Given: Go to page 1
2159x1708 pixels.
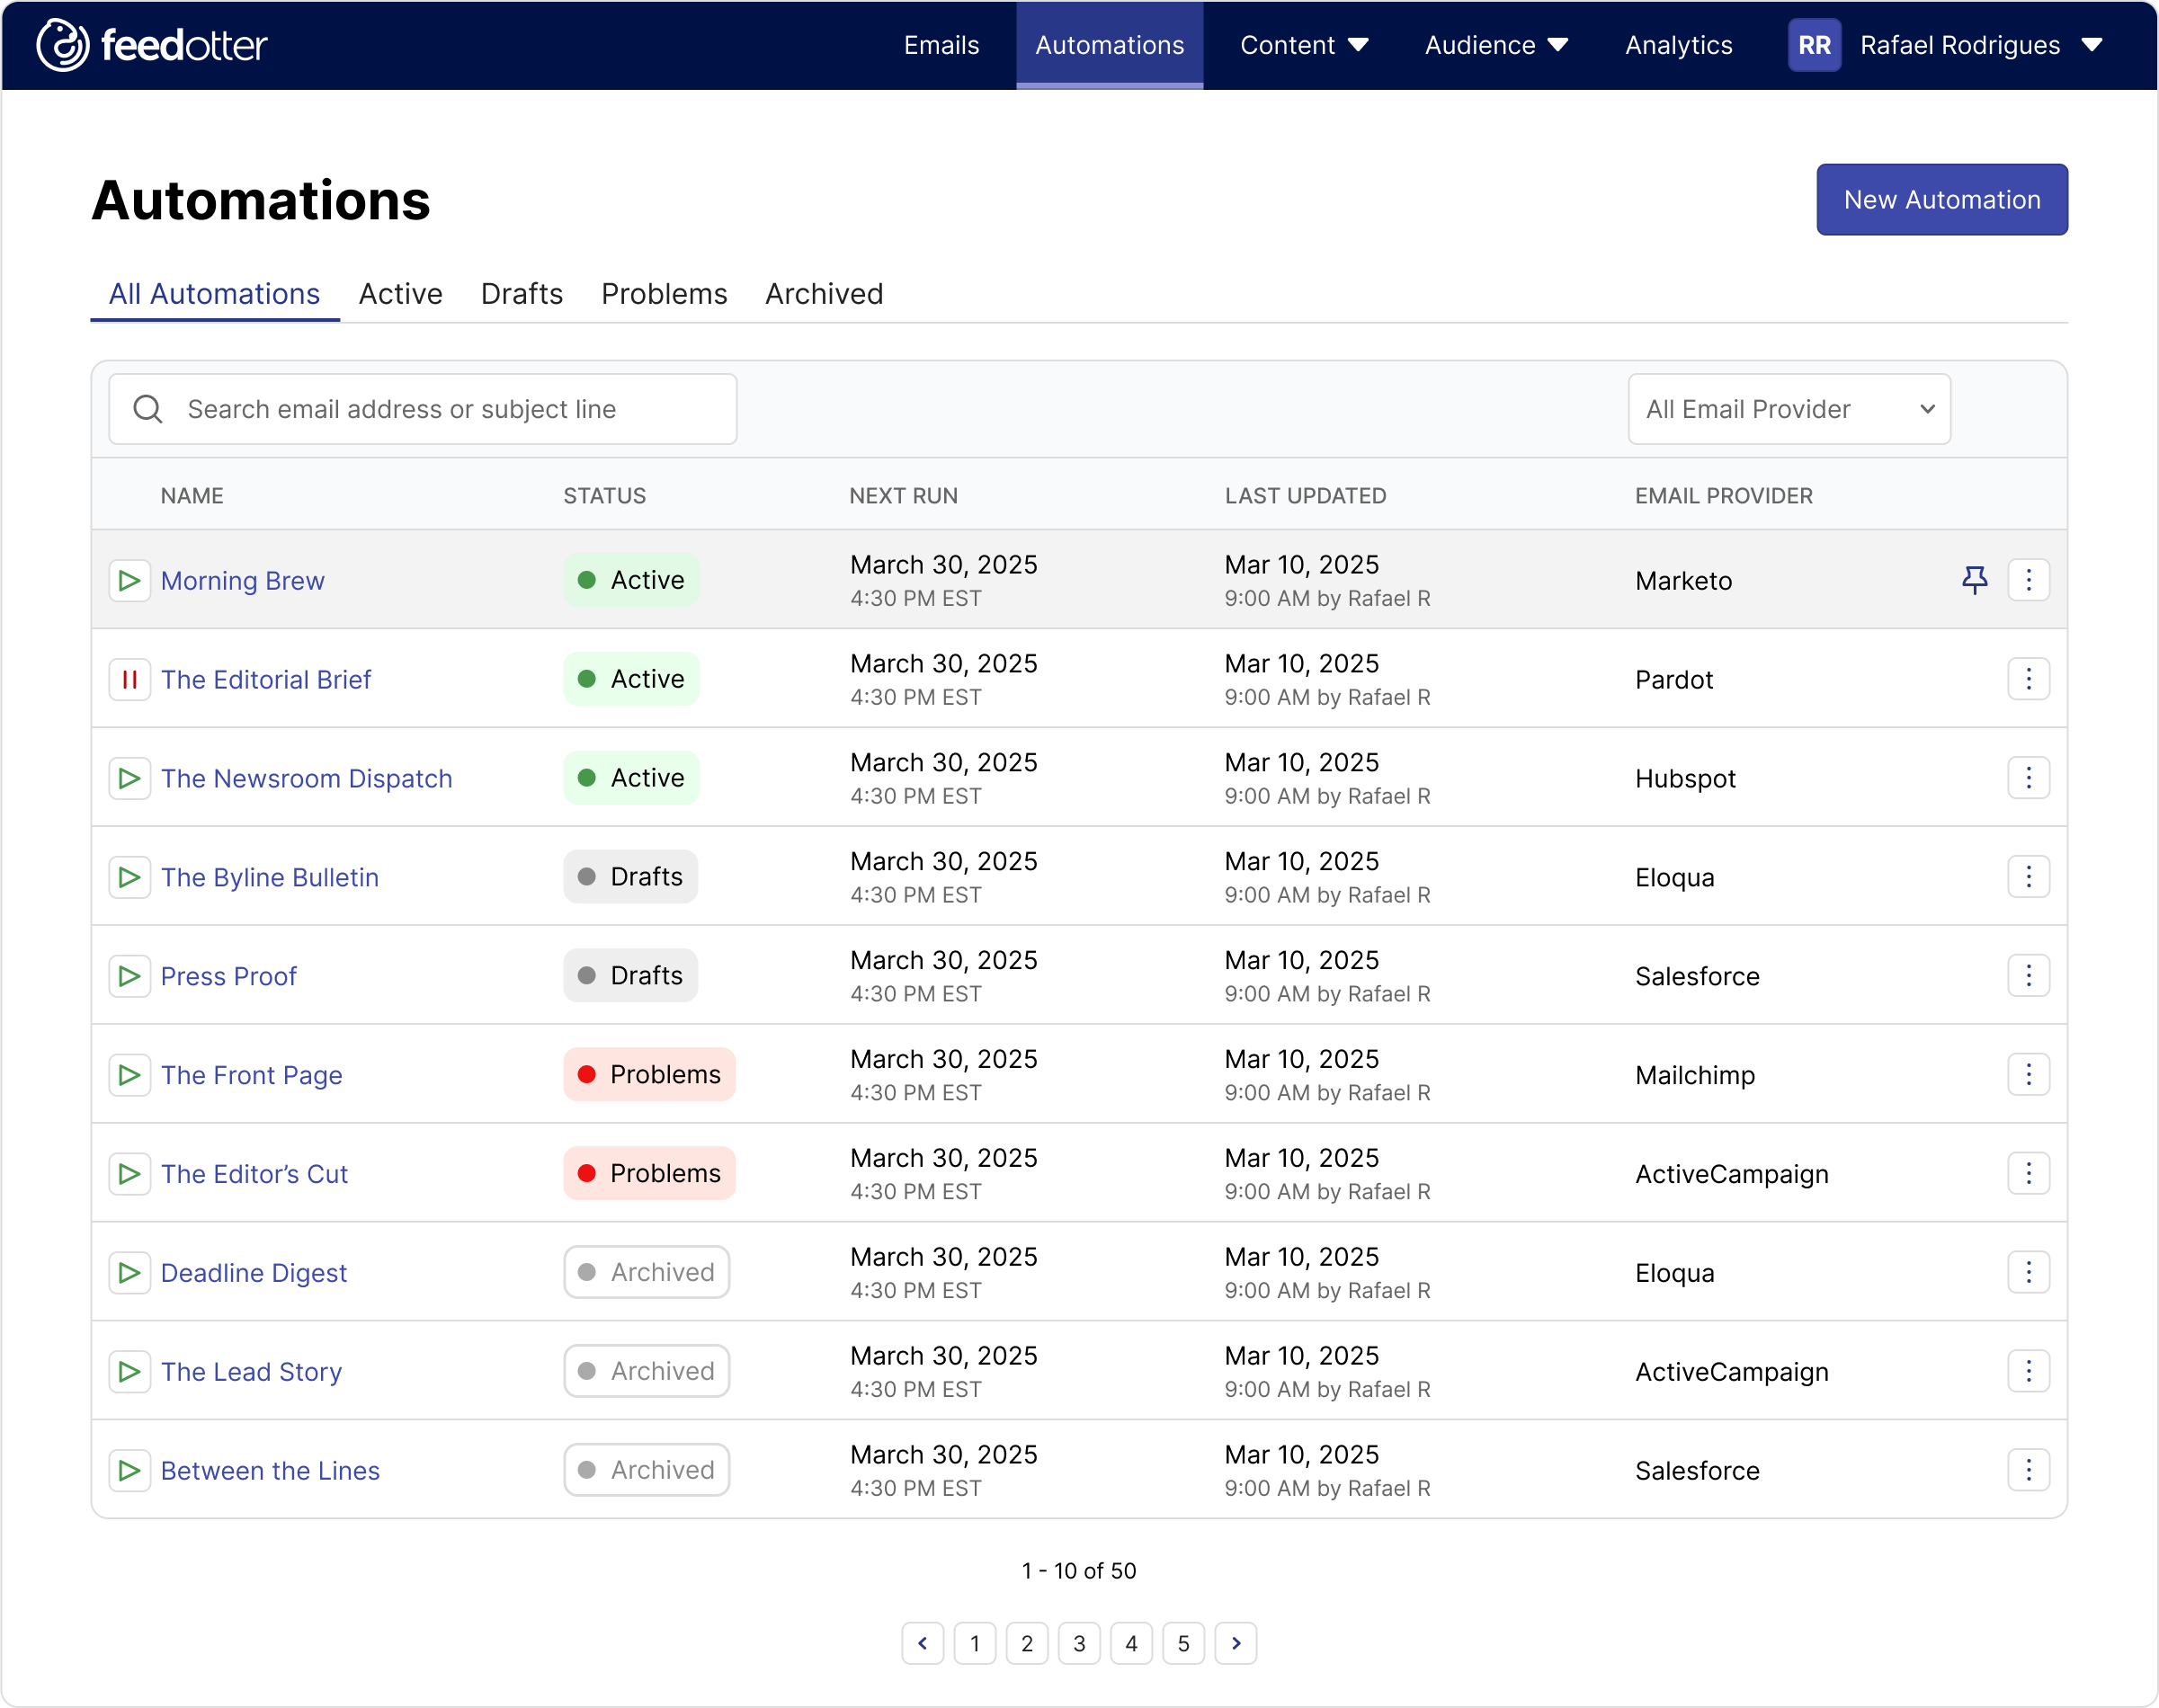Looking at the screenshot, I should tap(975, 1643).
